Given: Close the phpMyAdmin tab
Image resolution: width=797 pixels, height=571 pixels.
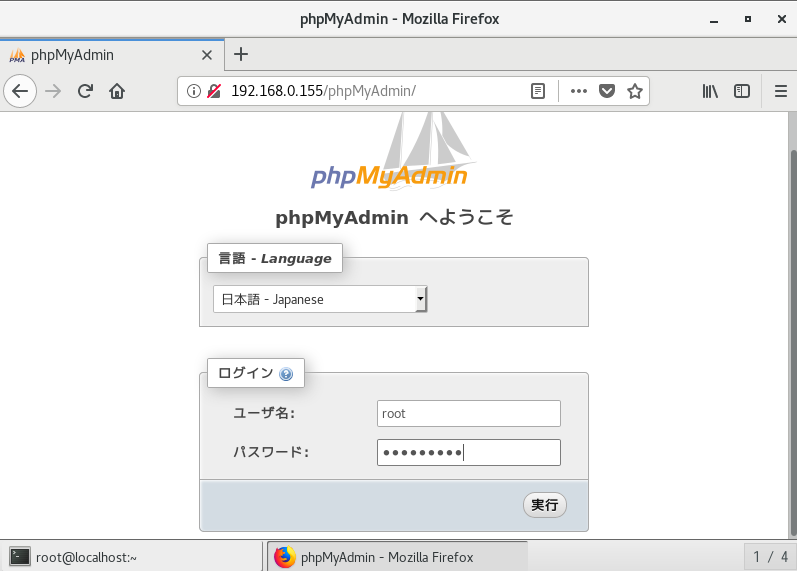Looking at the screenshot, I should tap(207, 55).
